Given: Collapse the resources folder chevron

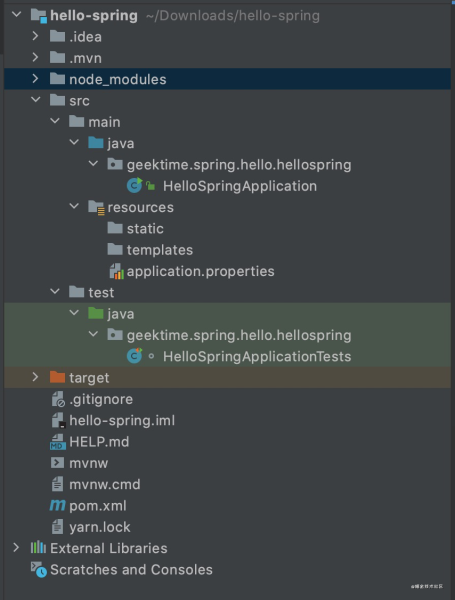Looking at the screenshot, I should [x=74, y=207].
